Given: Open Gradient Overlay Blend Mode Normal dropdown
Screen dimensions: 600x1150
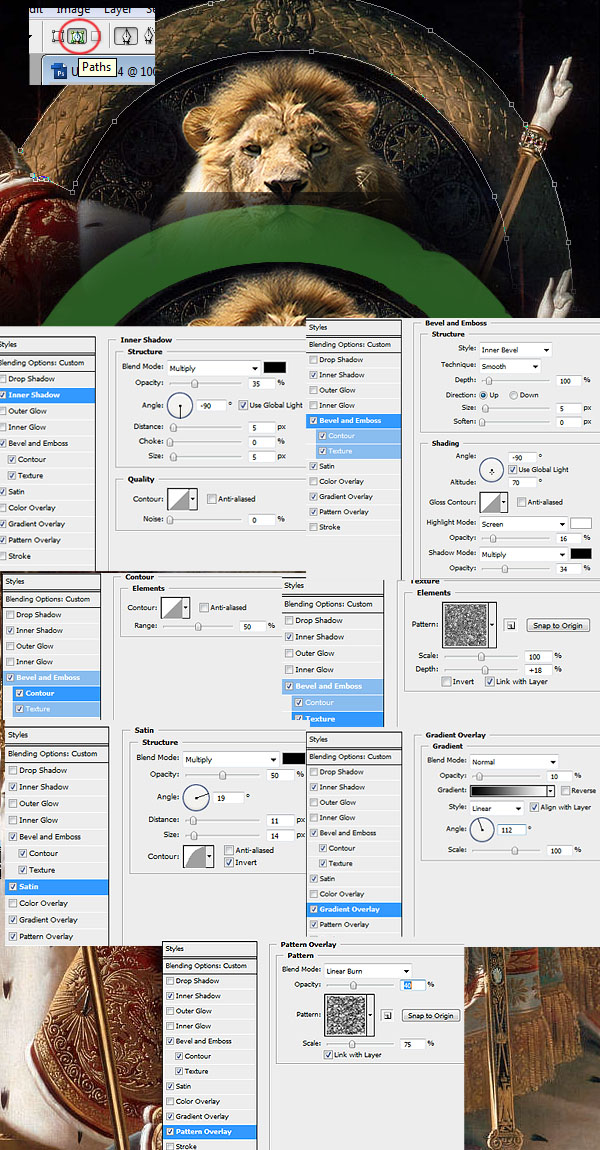Looking at the screenshot, I should point(513,762).
